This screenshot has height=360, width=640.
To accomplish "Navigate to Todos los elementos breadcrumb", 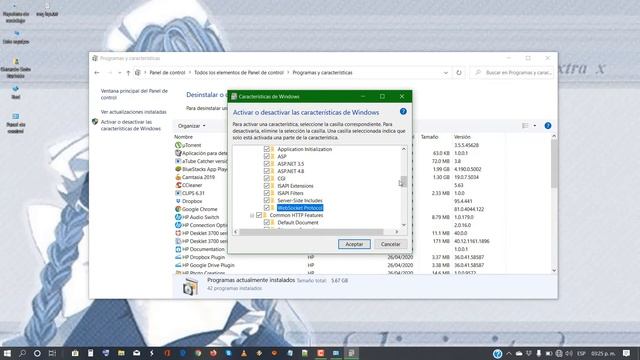I will click(239, 73).
